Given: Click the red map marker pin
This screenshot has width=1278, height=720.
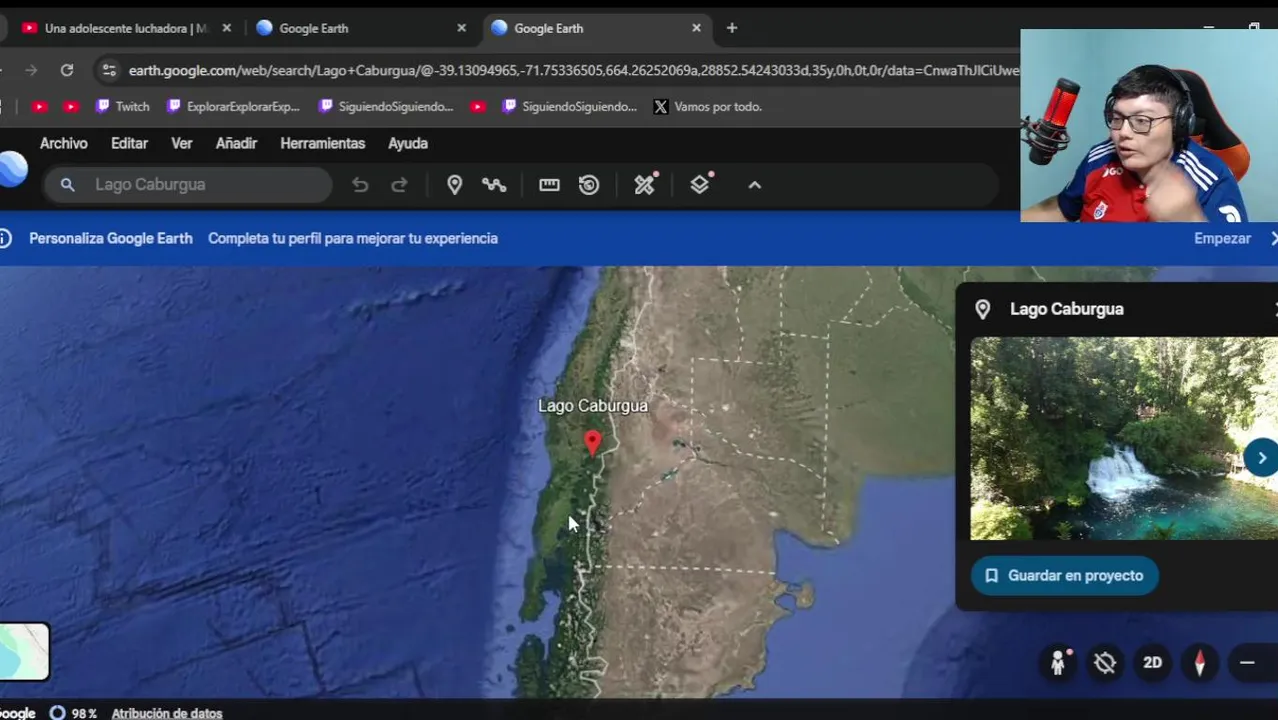Looking at the screenshot, I should (x=593, y=443).
